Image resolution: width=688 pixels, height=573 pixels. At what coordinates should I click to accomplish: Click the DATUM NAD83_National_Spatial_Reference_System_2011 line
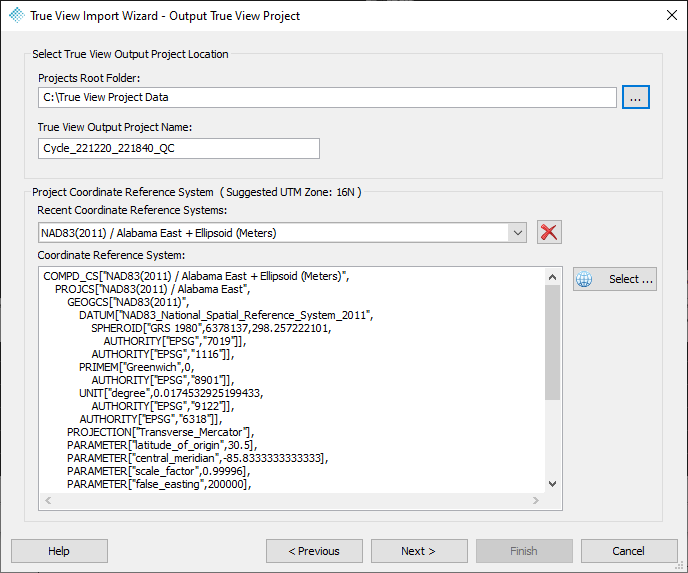click(226, 315)
